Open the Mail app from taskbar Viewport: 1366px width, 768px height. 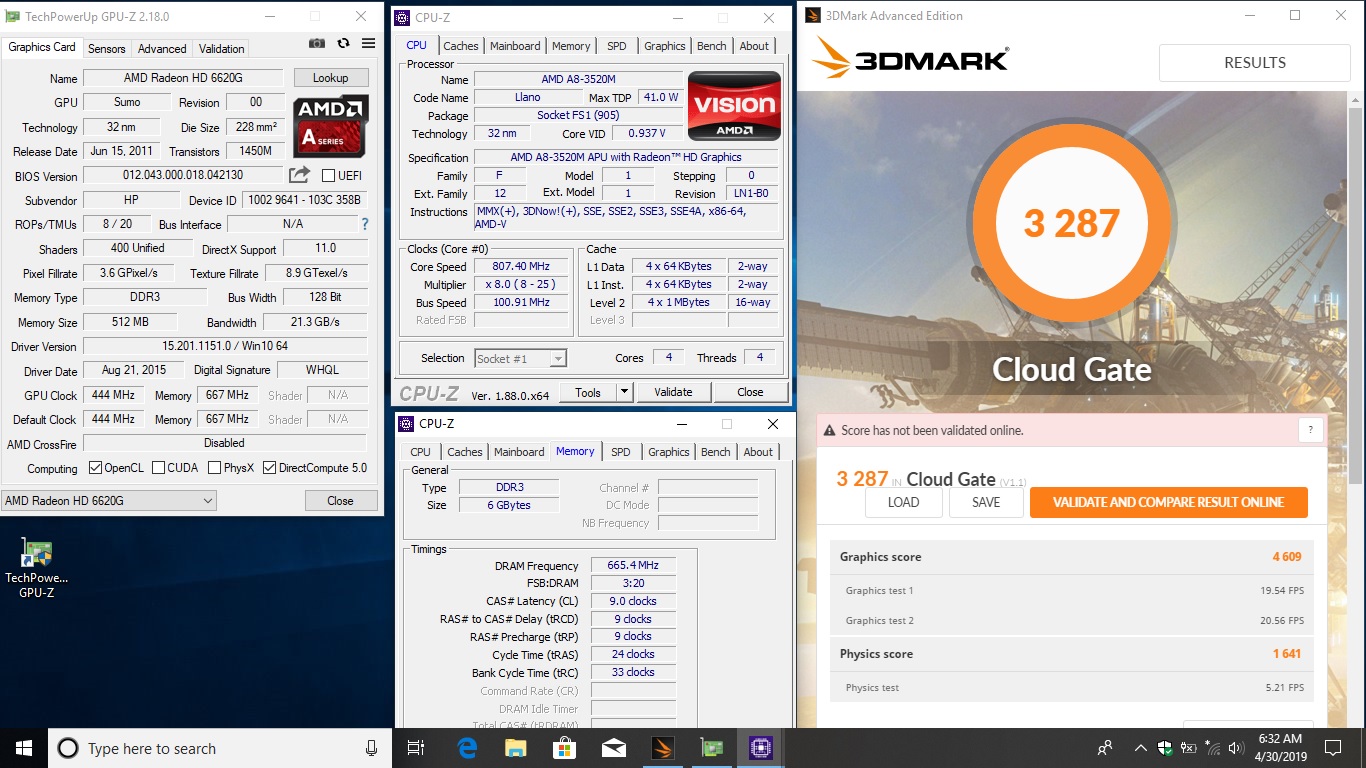(x=614, y=747)
